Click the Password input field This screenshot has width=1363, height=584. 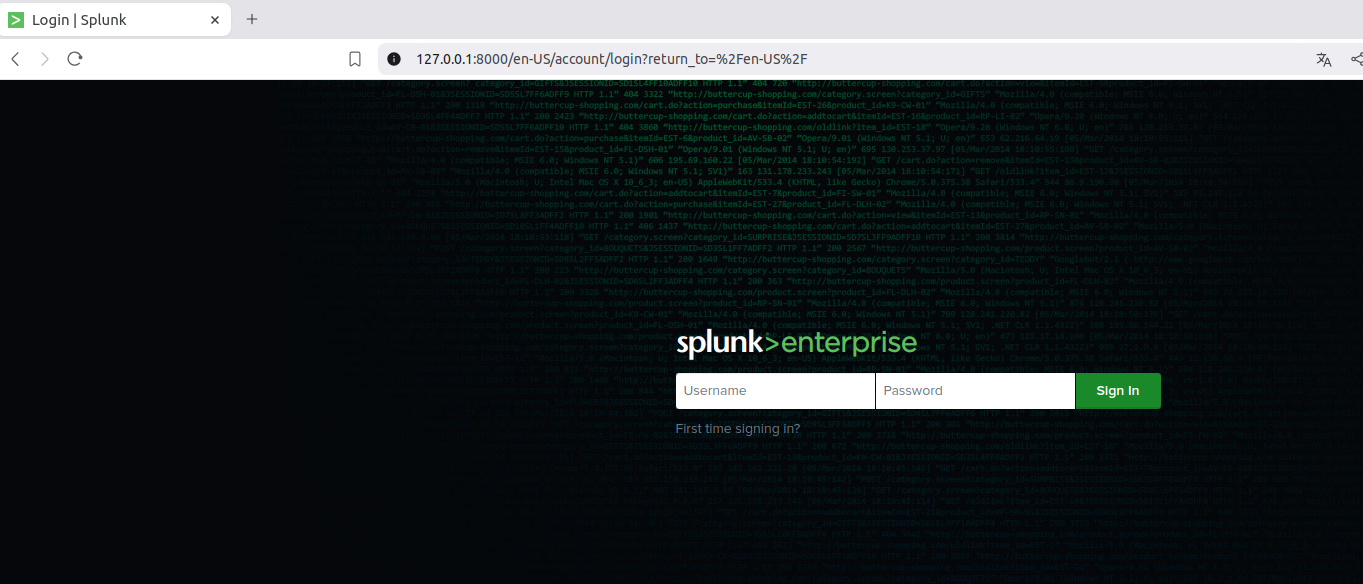pyautogui.click(x=975, y=391)
